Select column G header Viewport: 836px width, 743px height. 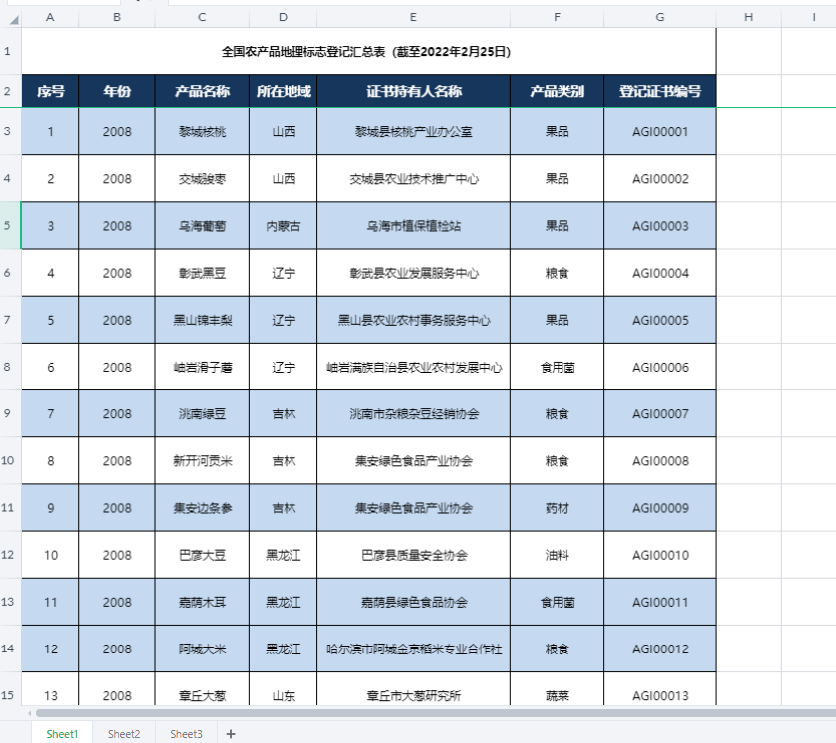point(660,17)
